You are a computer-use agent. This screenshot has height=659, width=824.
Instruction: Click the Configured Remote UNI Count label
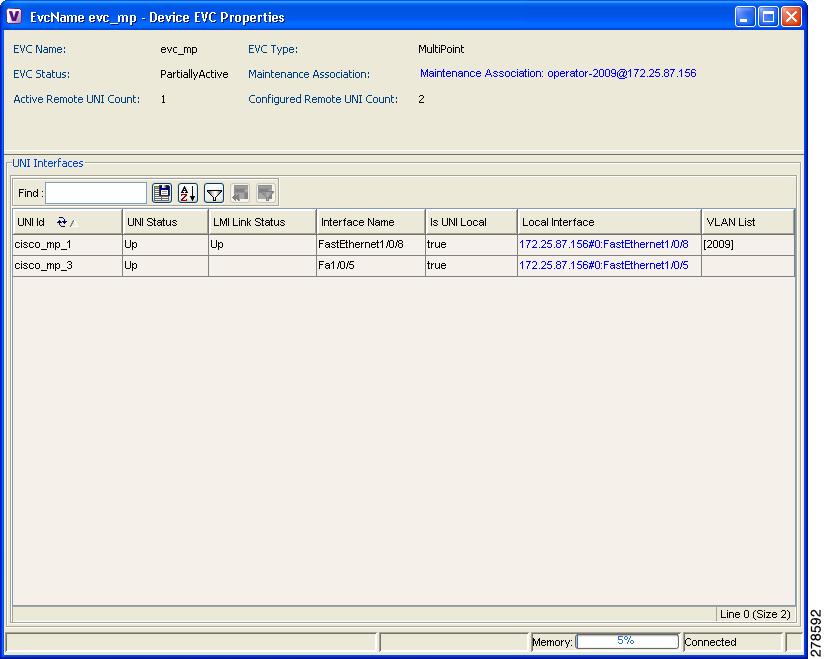point(323,99)
